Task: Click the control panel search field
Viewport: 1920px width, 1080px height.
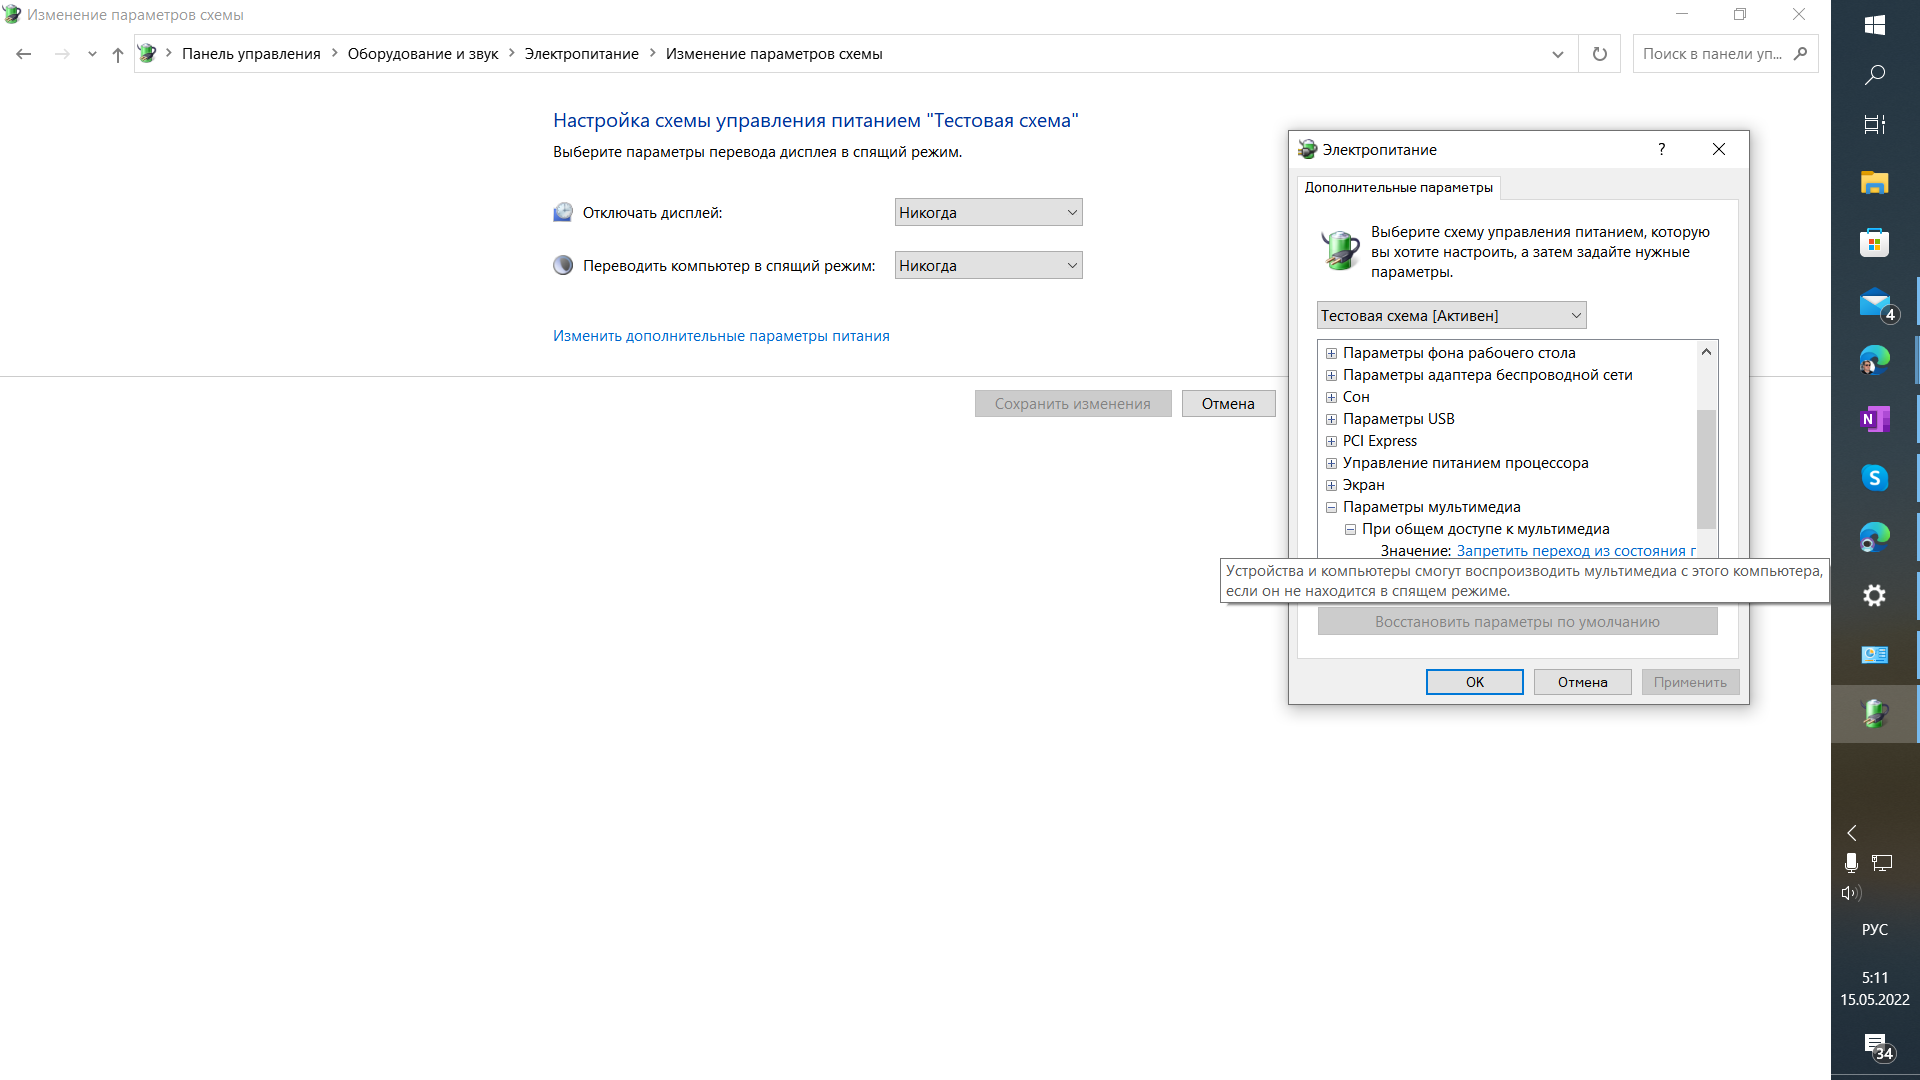Action: (1712, 54)
